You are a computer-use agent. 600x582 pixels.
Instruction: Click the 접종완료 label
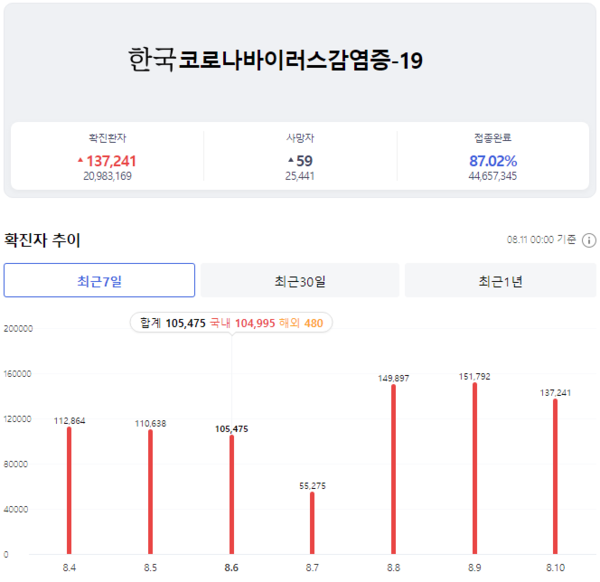tap(493, 138)
